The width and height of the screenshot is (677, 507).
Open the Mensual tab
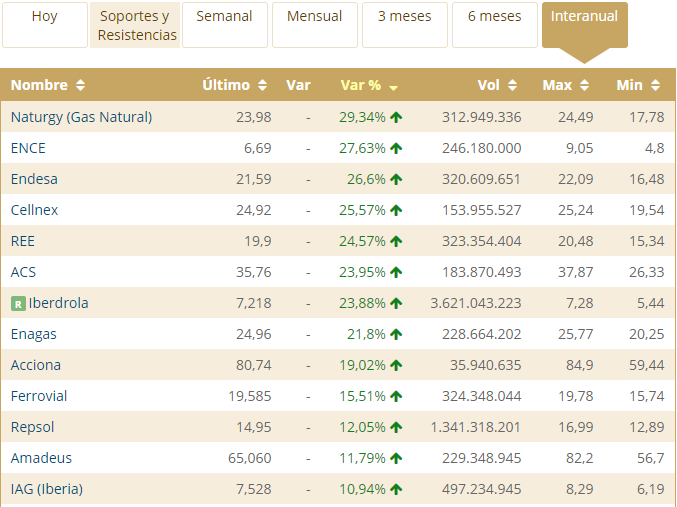tap(315, 25)
